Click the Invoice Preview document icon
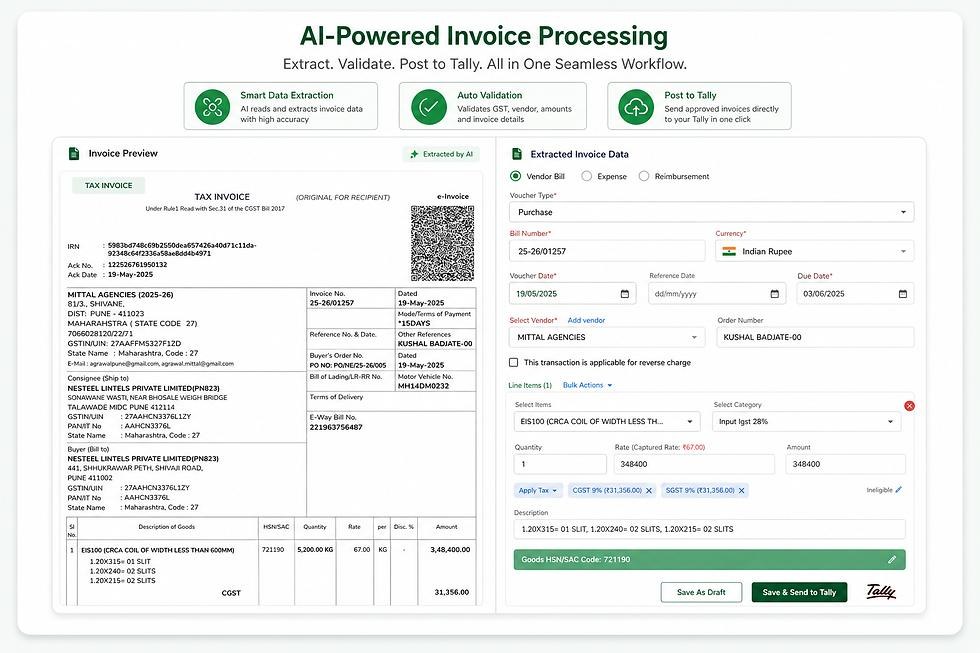Viewport: 980px width, 653px height. click(74, 153)
